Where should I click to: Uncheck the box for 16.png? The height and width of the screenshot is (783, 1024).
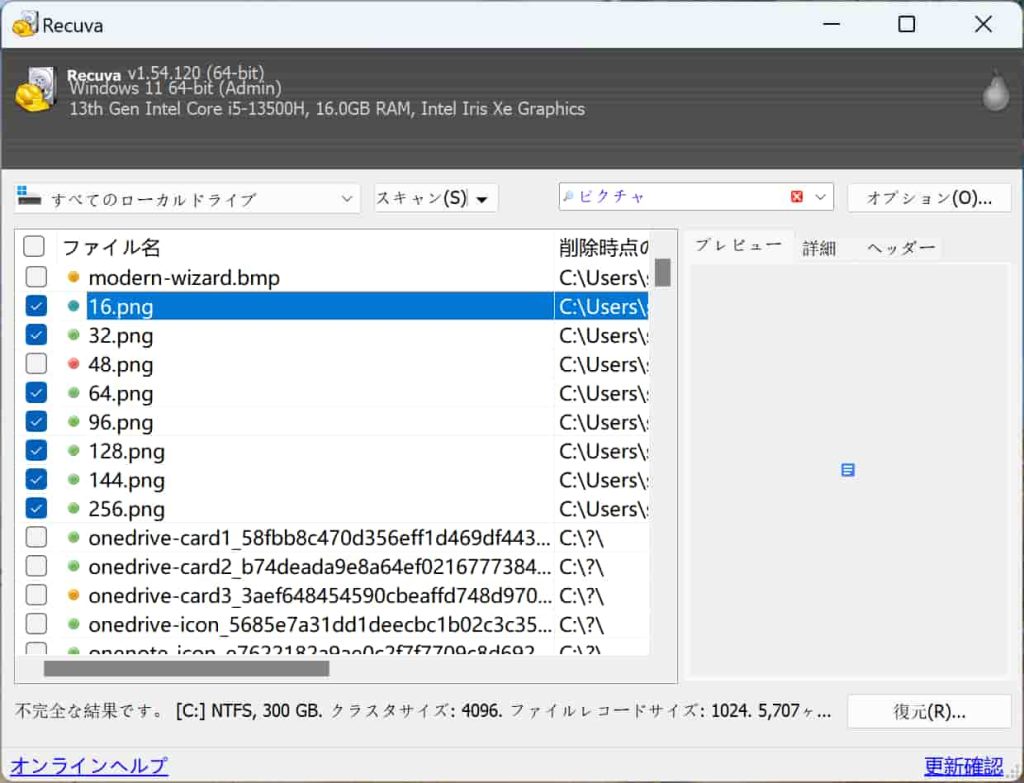(36, 306)
